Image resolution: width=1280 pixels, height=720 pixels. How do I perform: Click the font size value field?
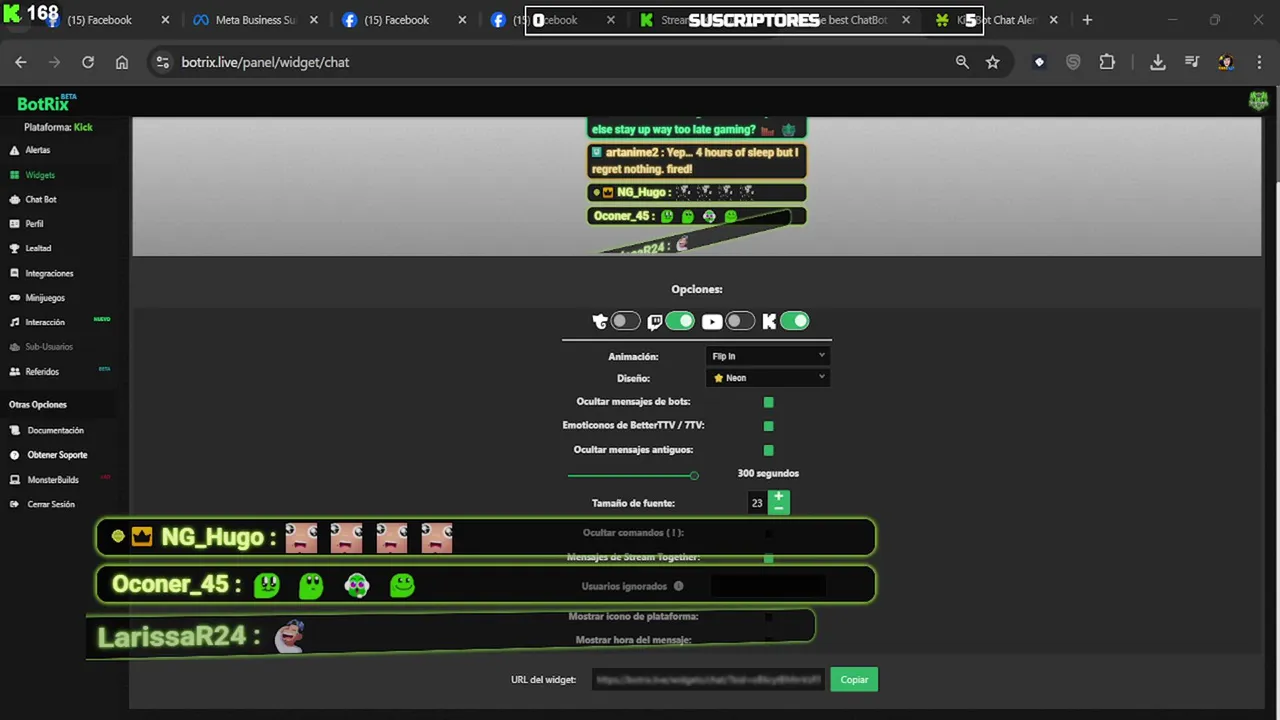point(757,503)
